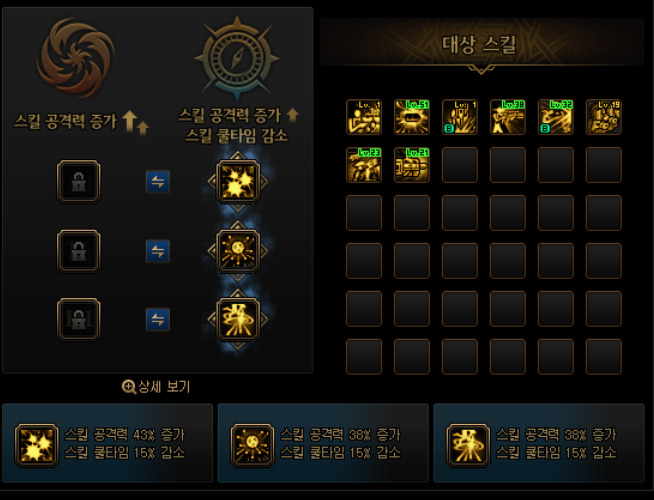Open the 스킬 공격력 증가 swirl emblem
Screen dimensions: 654x500
coord(76,58)
